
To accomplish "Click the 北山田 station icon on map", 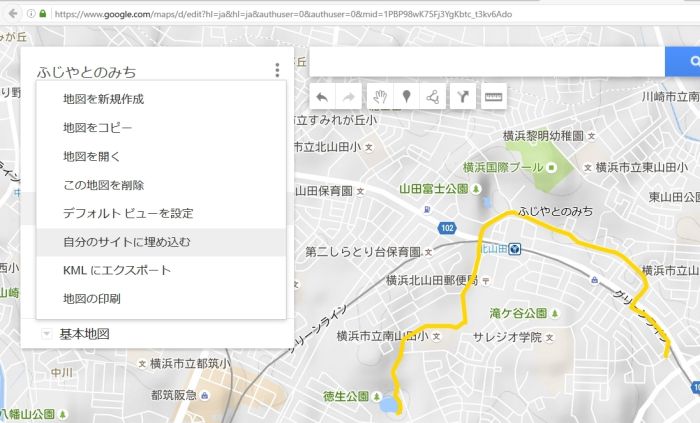I will click(x=515, y=249).
